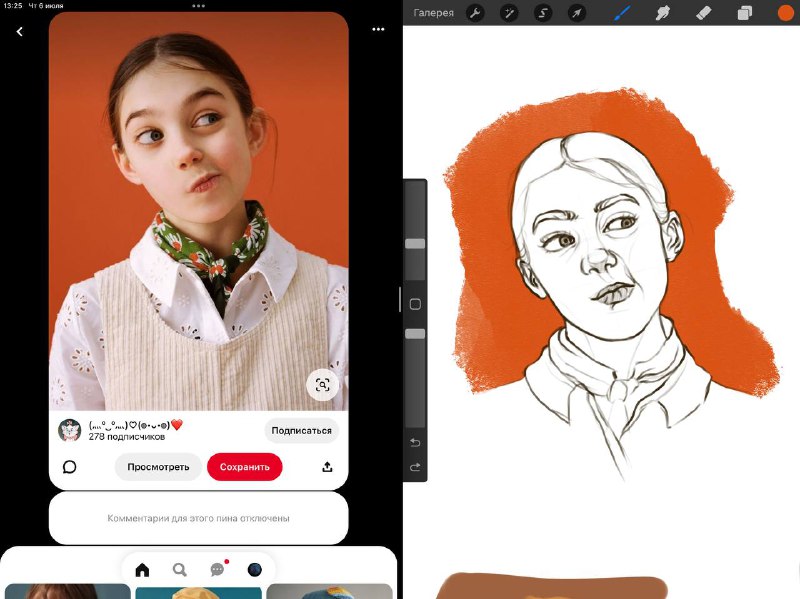
Task: Open the Галерея gallery view
Action: pos(433,13)
